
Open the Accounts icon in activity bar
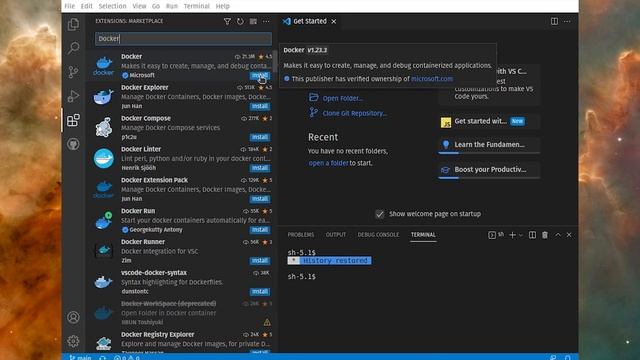pyautogui.click(x=73, y=317)
